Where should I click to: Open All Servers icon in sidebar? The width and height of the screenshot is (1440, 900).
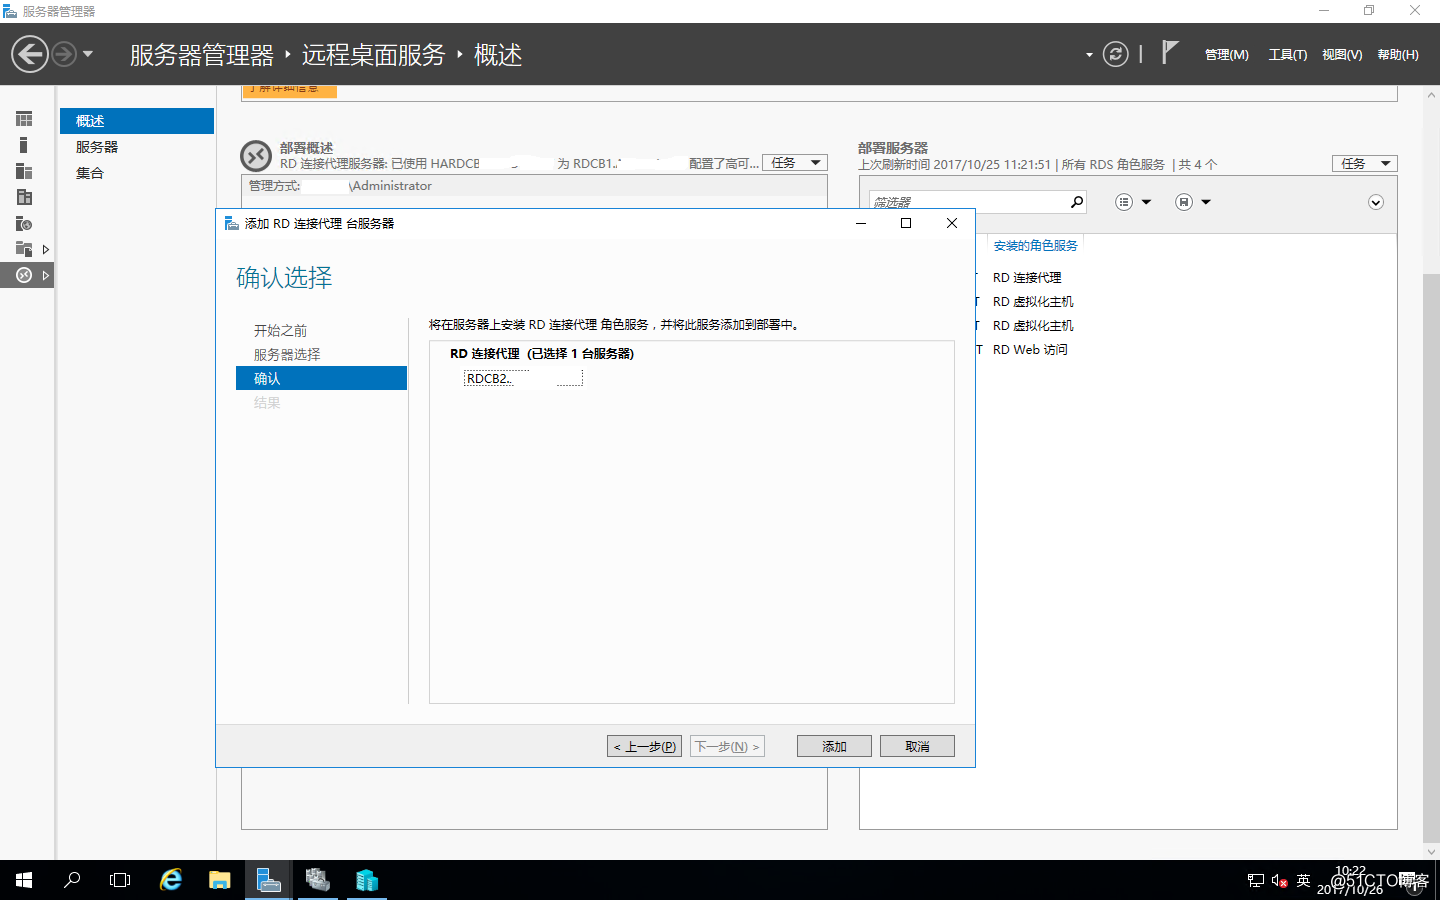point(24,171)
